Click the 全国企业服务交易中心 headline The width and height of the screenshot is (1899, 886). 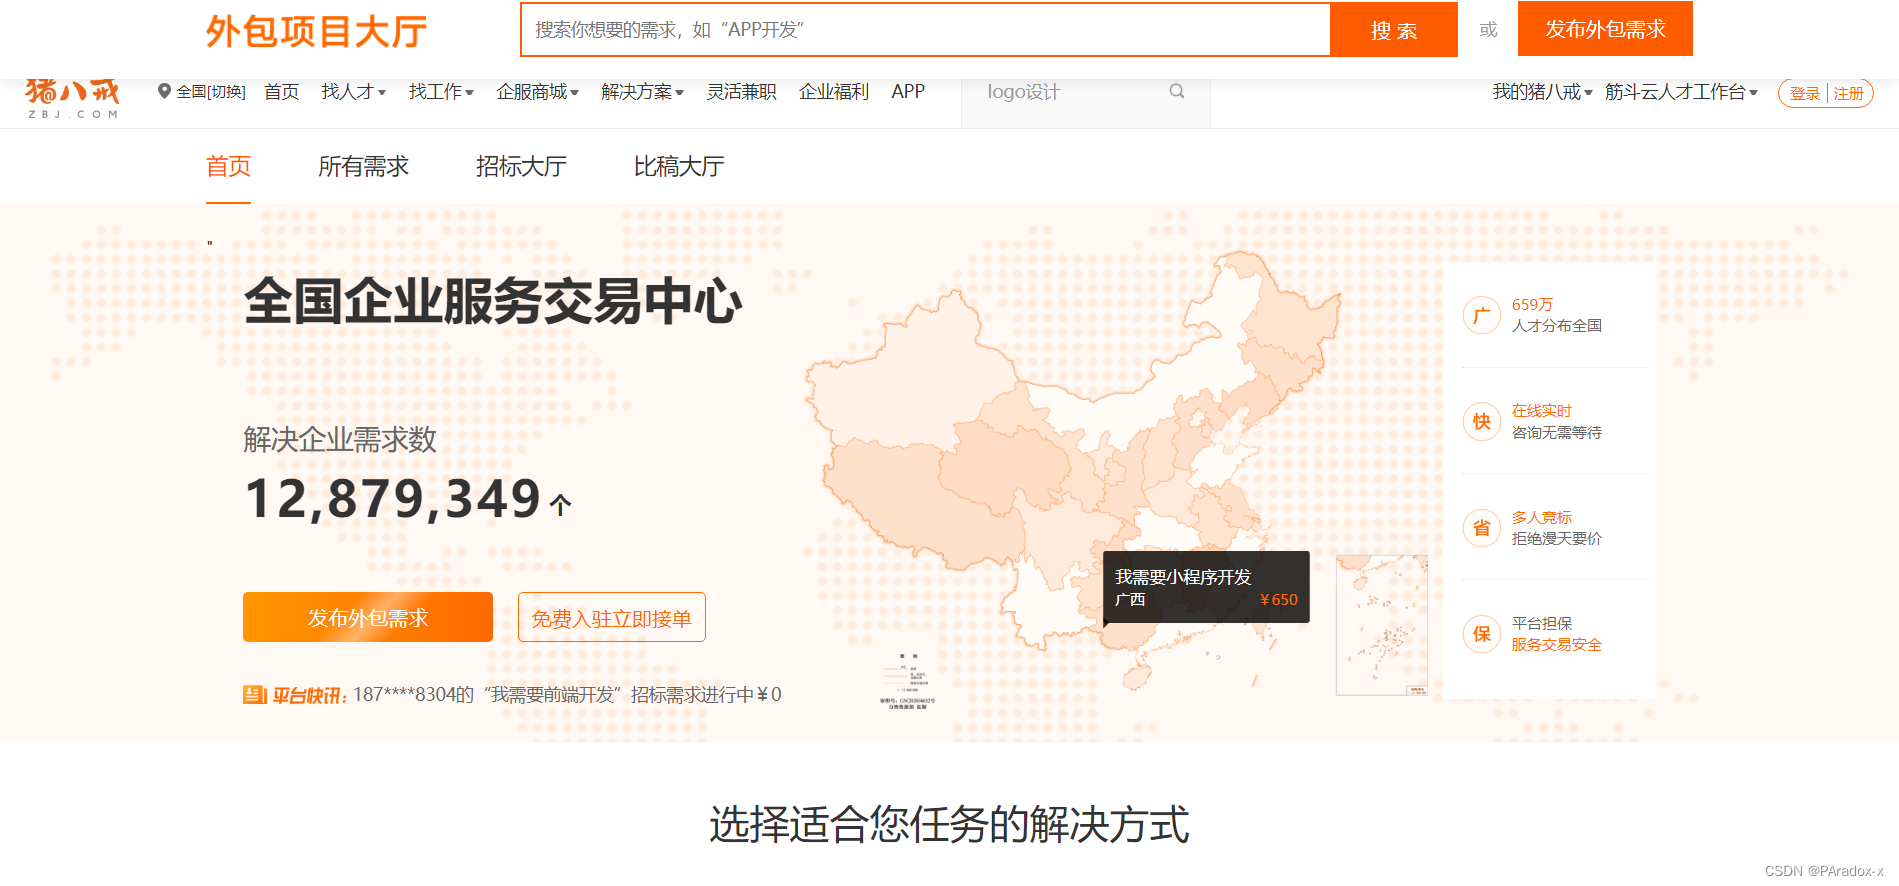493,301
